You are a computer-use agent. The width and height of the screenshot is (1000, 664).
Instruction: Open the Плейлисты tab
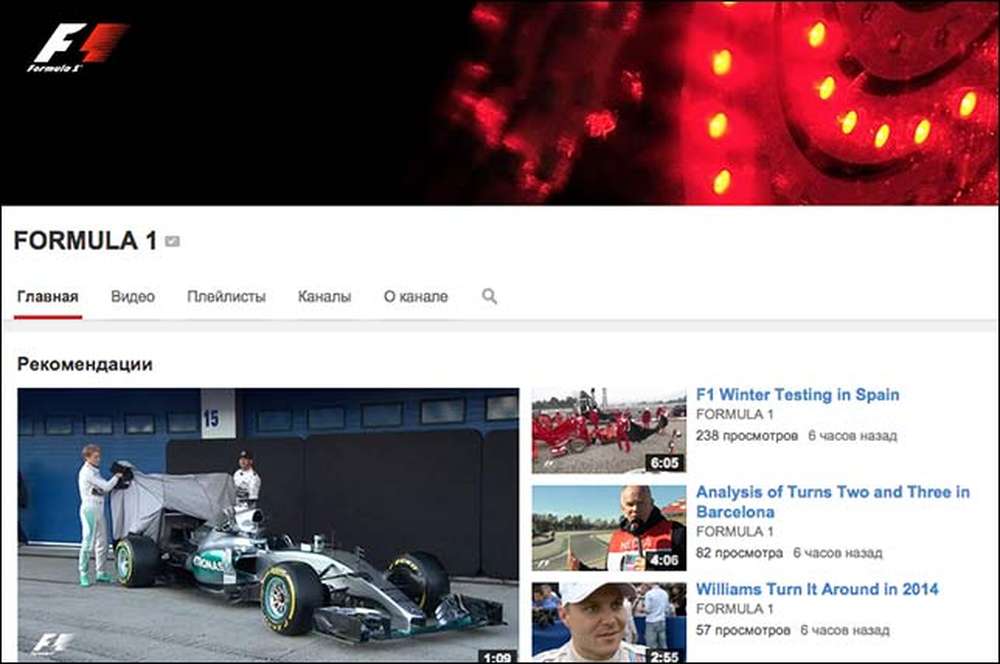226,297
